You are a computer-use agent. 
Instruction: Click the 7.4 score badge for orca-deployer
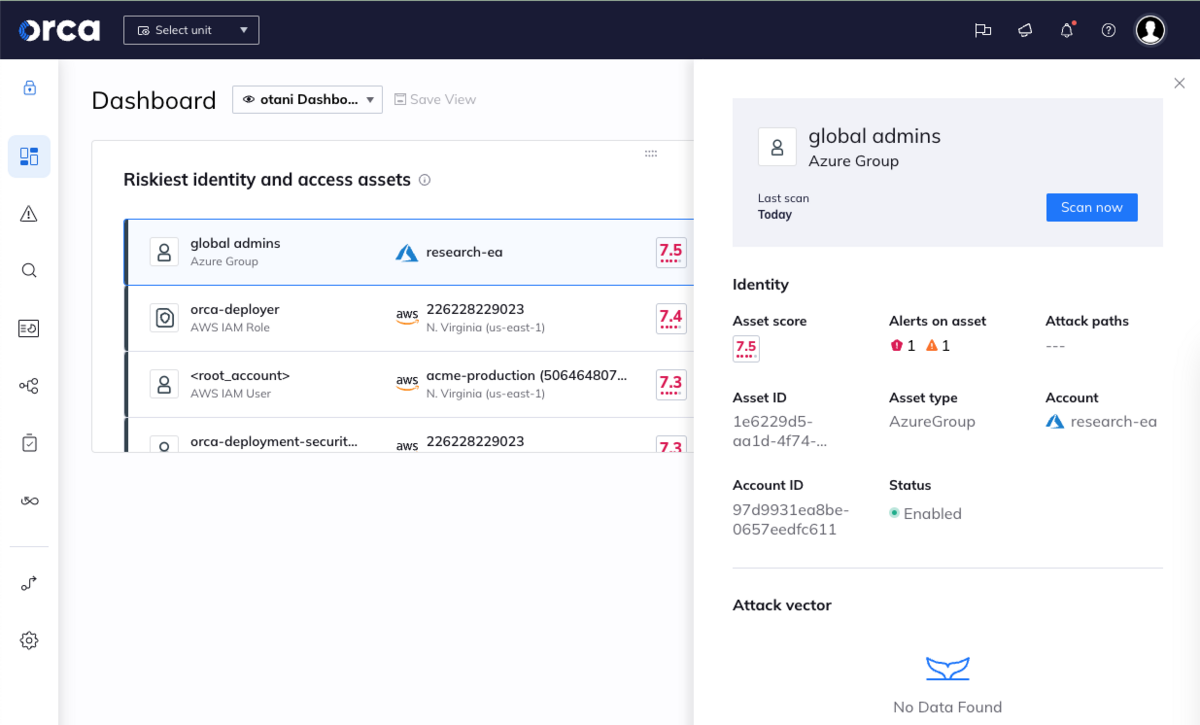[670, 318]
